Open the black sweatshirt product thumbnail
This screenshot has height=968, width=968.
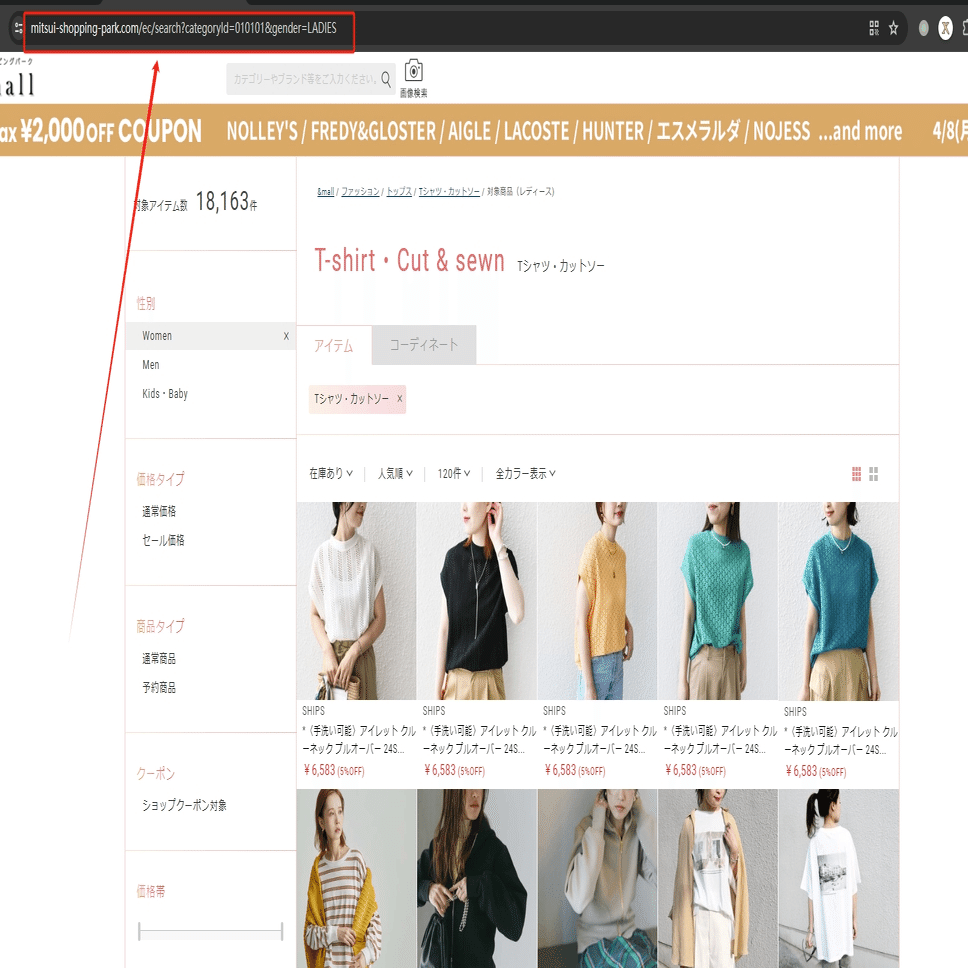(477, 878)
